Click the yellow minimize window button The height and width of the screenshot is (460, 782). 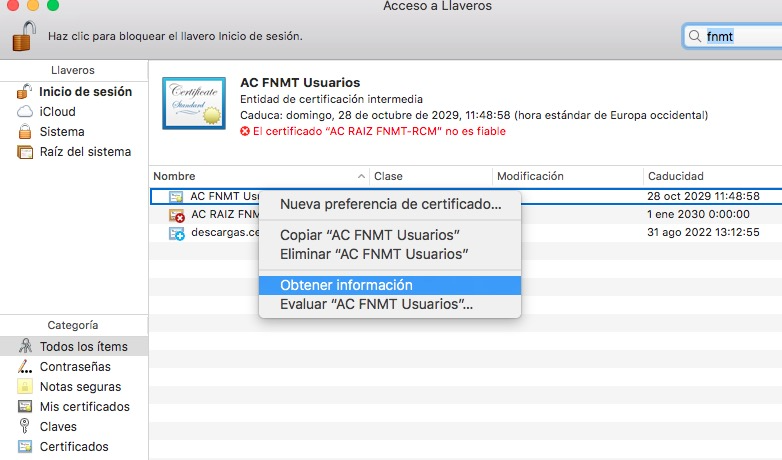33,5
